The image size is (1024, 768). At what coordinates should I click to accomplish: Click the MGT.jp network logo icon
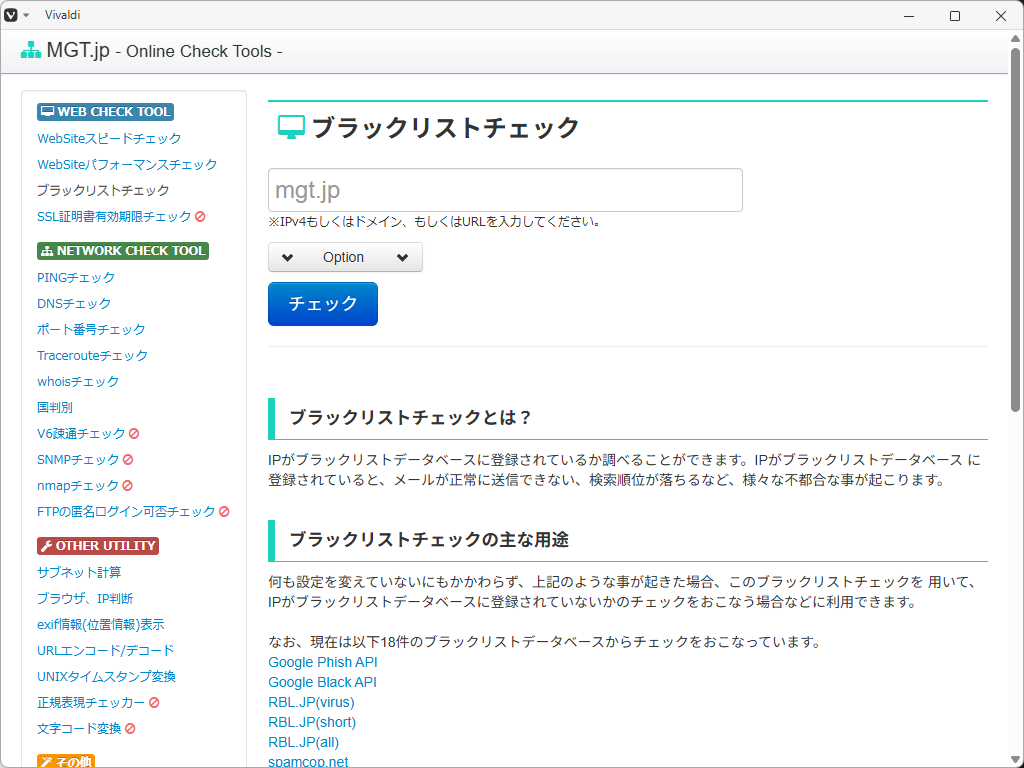(x=31, y=50)
